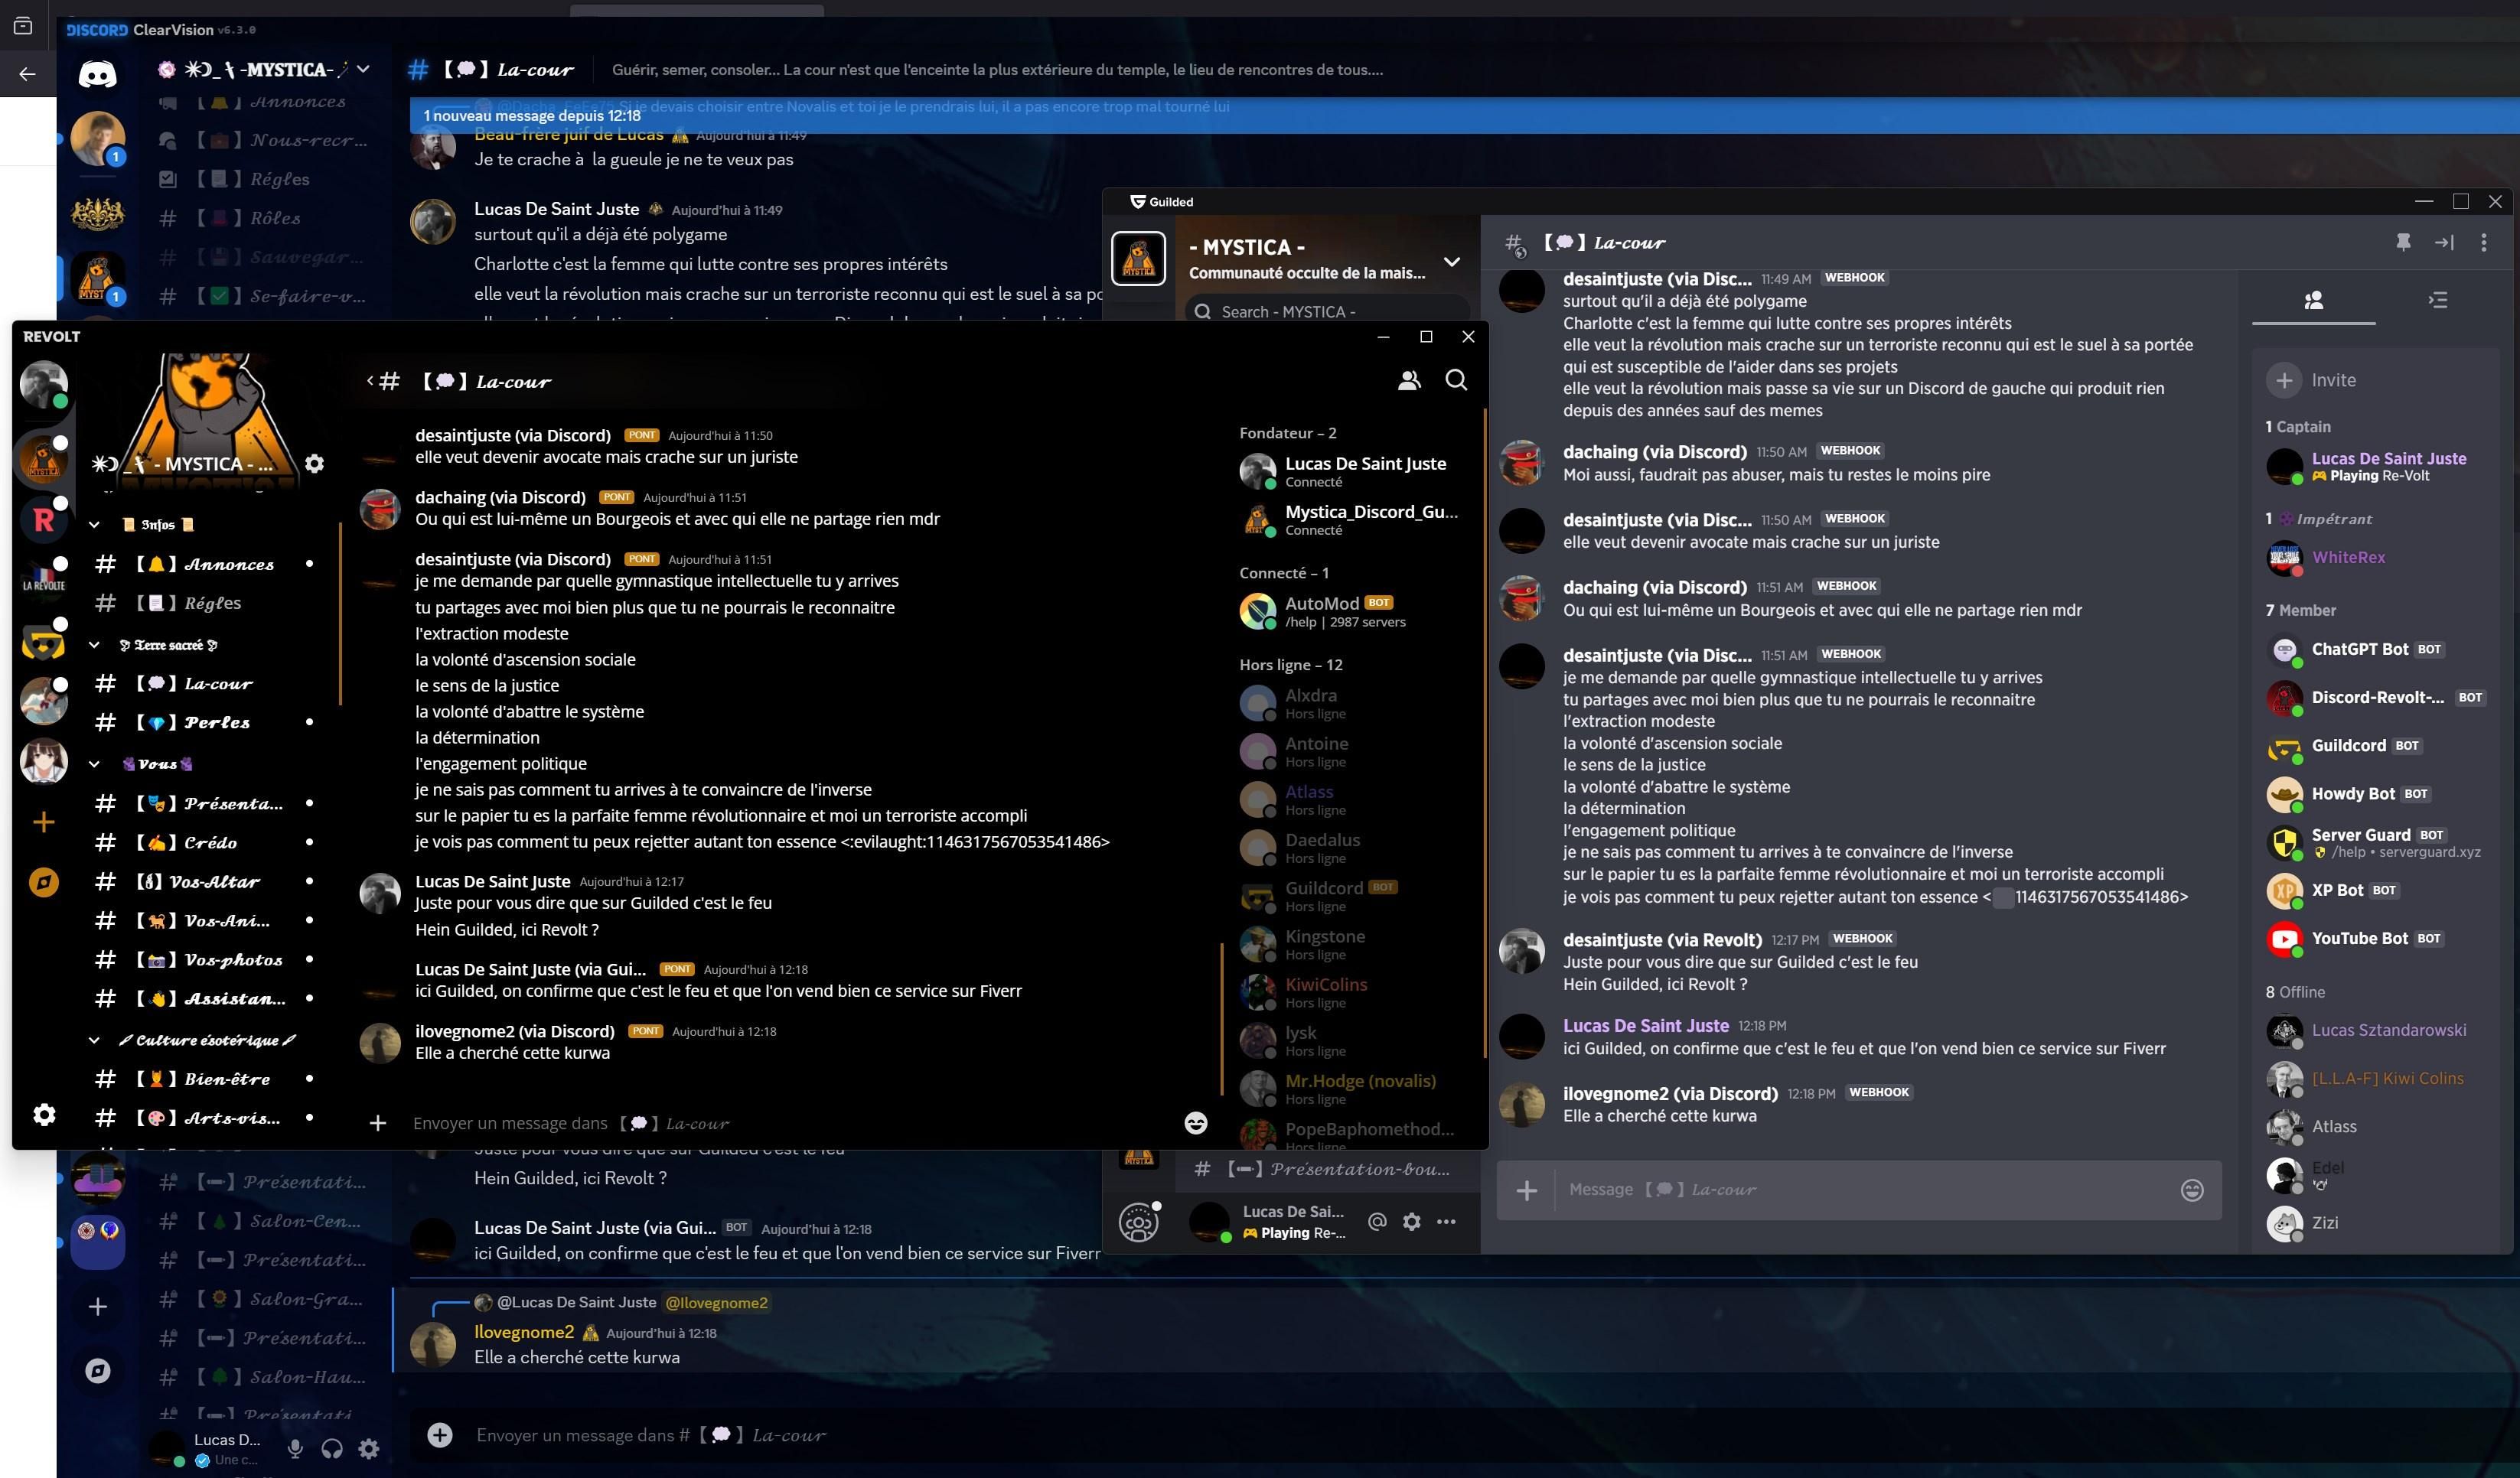Open the Perles channel in Revolt

(x=205, y=722)
